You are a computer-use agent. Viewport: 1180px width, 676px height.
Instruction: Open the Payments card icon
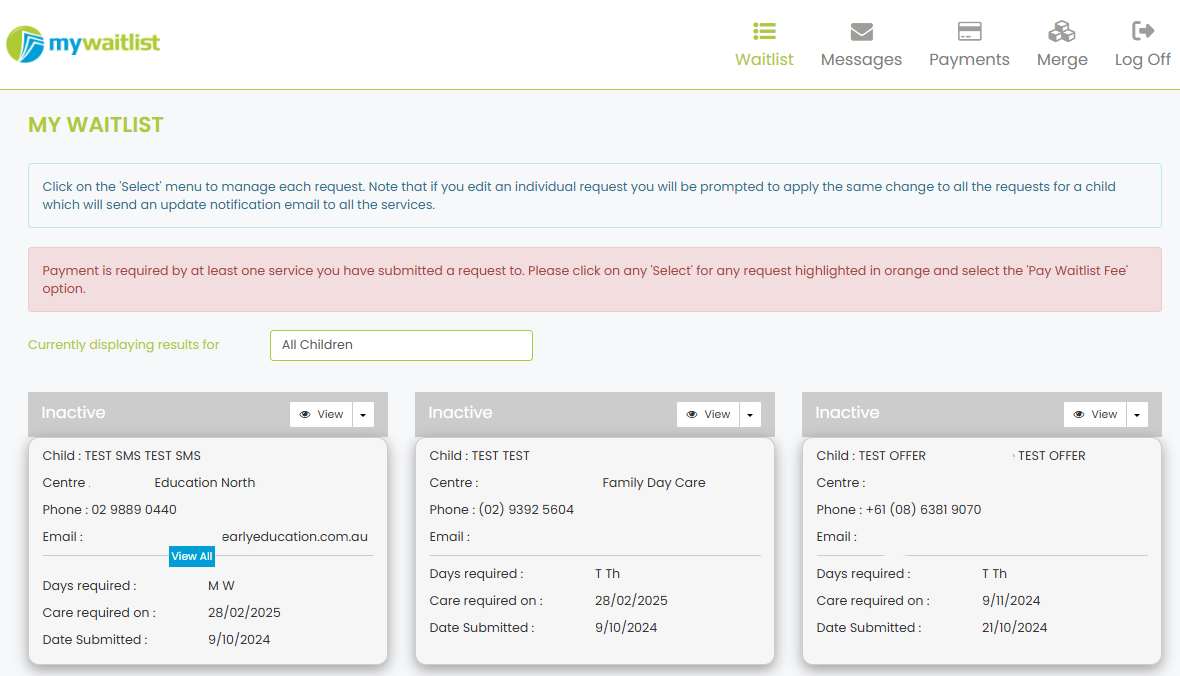969,31
